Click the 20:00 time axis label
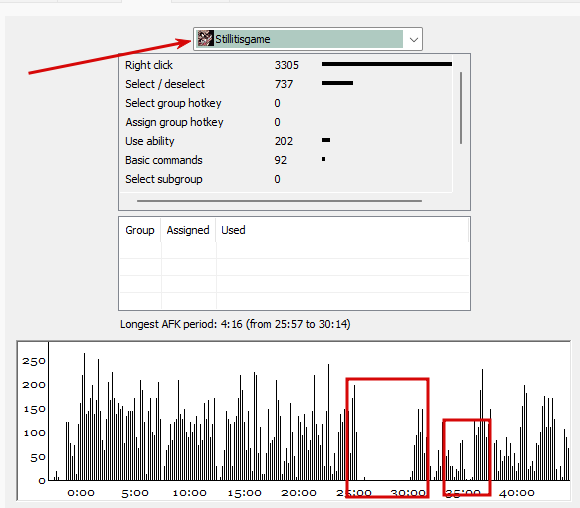 pos(299,493)
